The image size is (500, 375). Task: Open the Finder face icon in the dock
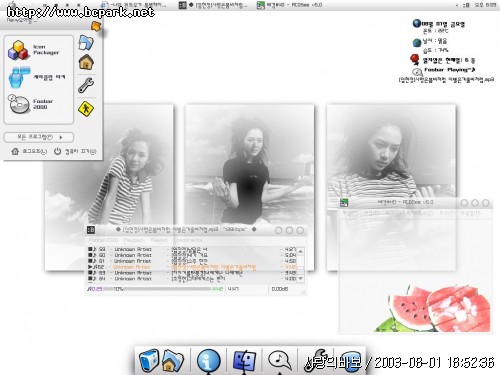point(244,360)
